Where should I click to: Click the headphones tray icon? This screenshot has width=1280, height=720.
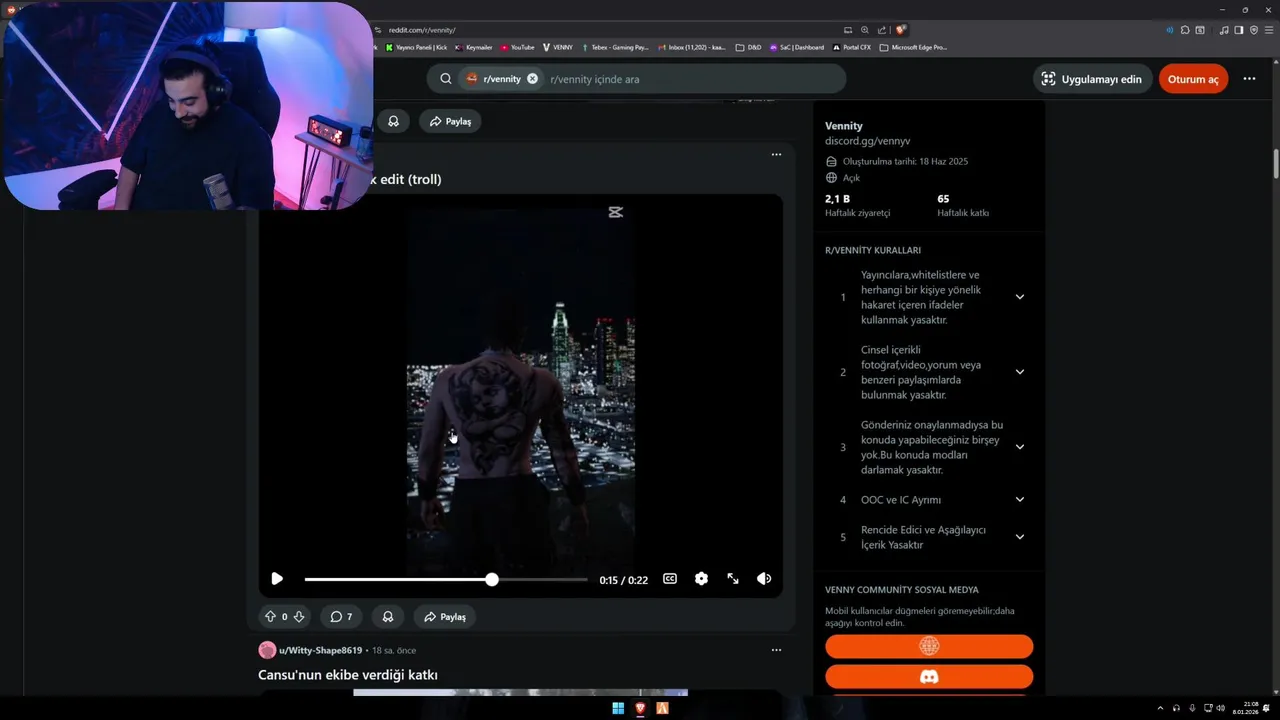click(x=1176, y=708)
